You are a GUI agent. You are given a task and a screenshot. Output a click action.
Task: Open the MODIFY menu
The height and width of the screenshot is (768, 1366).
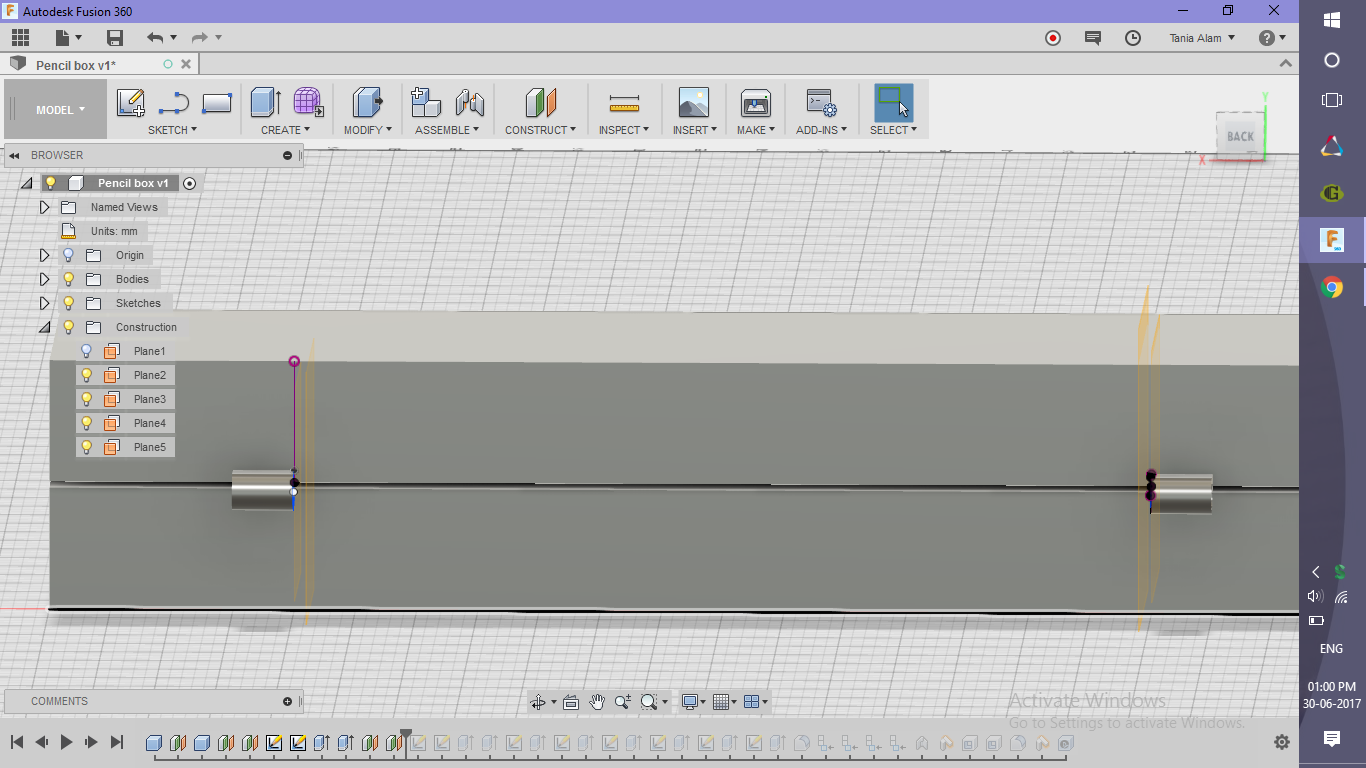point(367,130)
